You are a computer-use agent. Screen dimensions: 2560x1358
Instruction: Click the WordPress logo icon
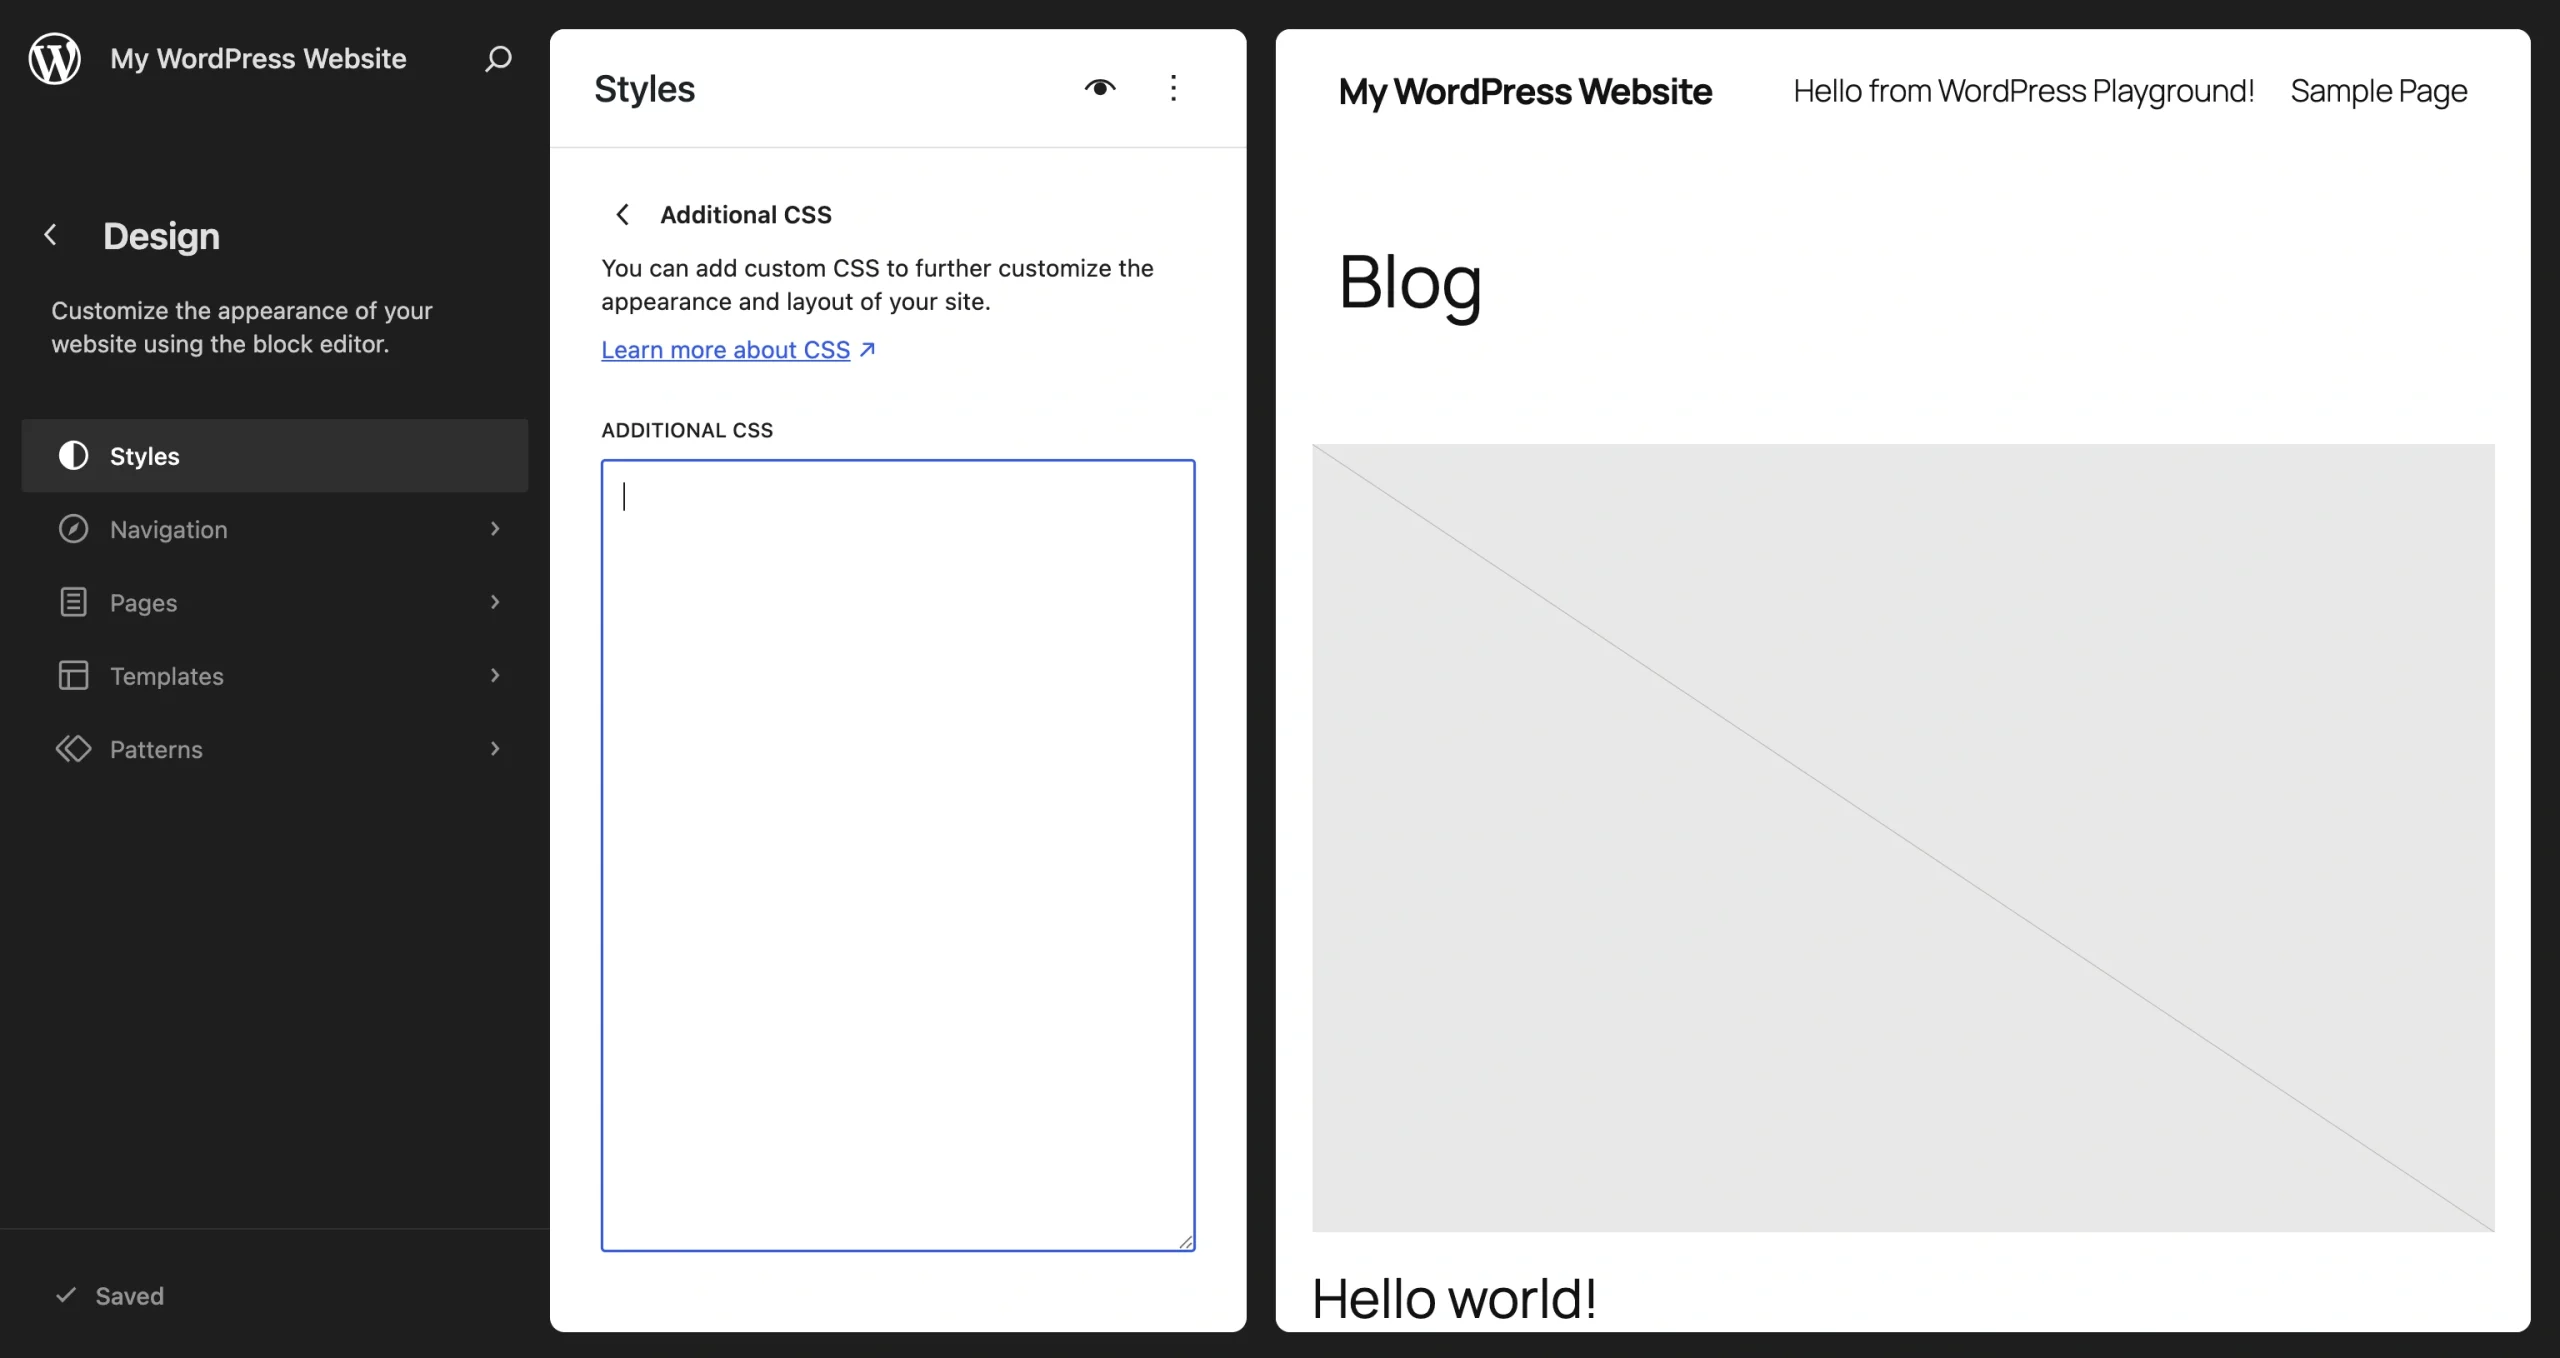click(54, 58)
